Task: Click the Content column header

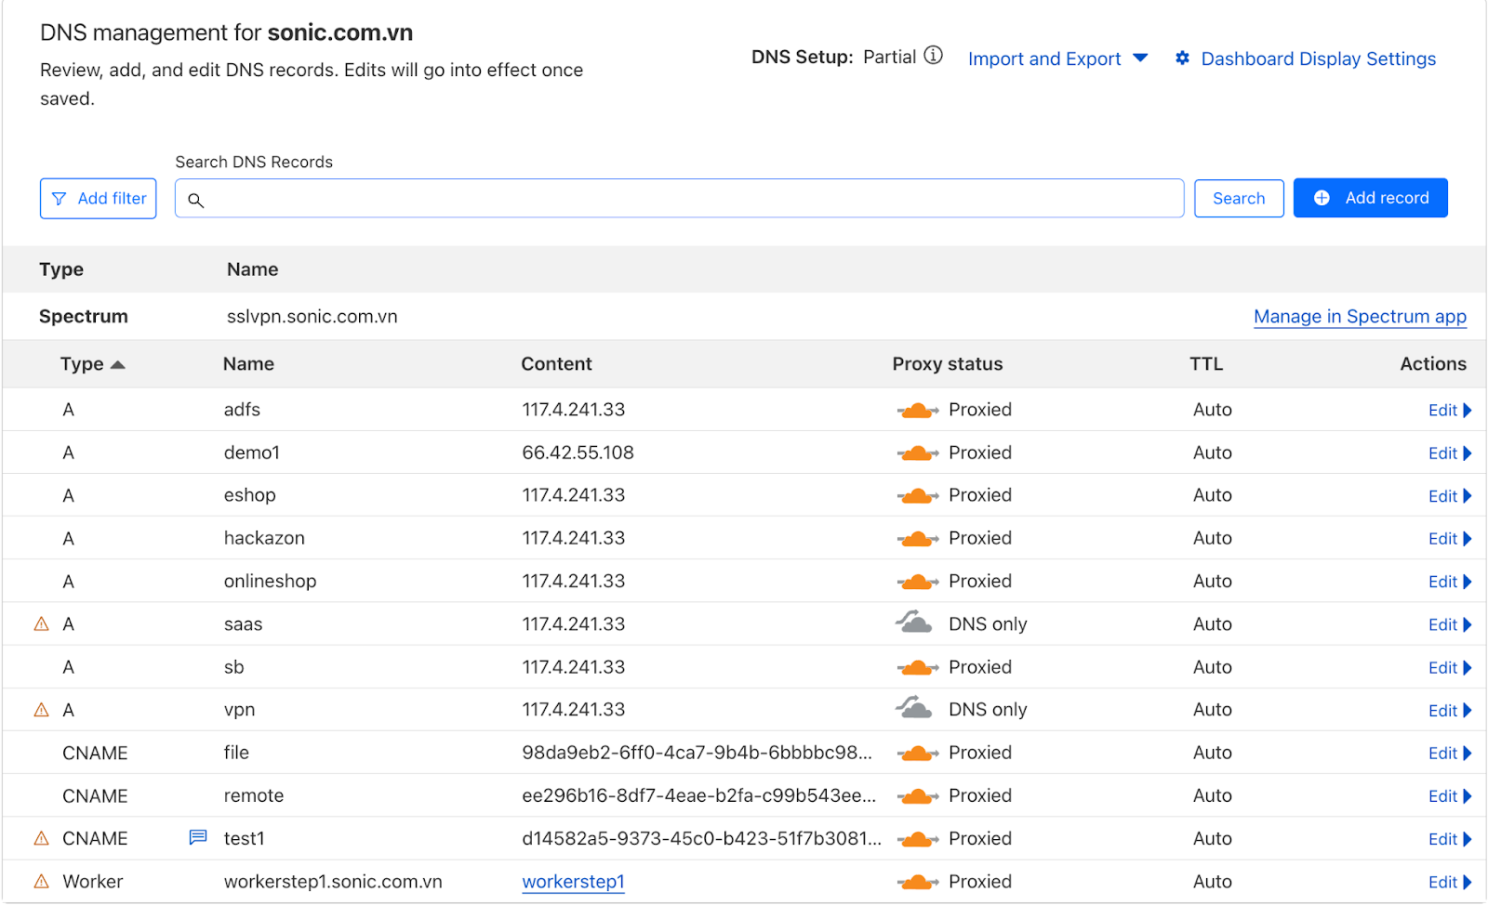Action: coord(556,364)
